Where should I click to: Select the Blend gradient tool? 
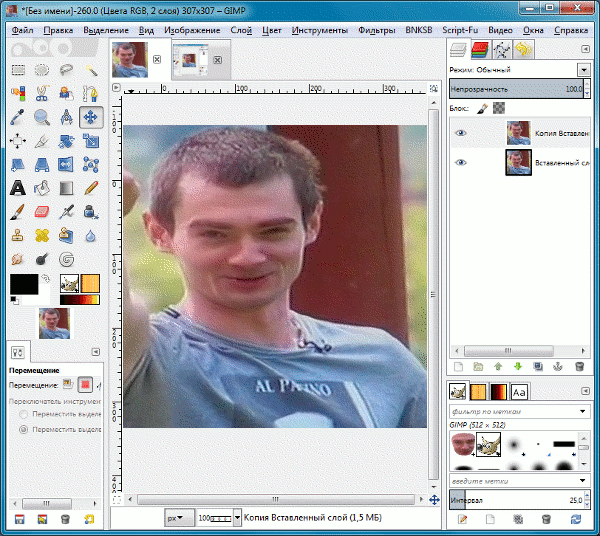[x=66, y=188]
